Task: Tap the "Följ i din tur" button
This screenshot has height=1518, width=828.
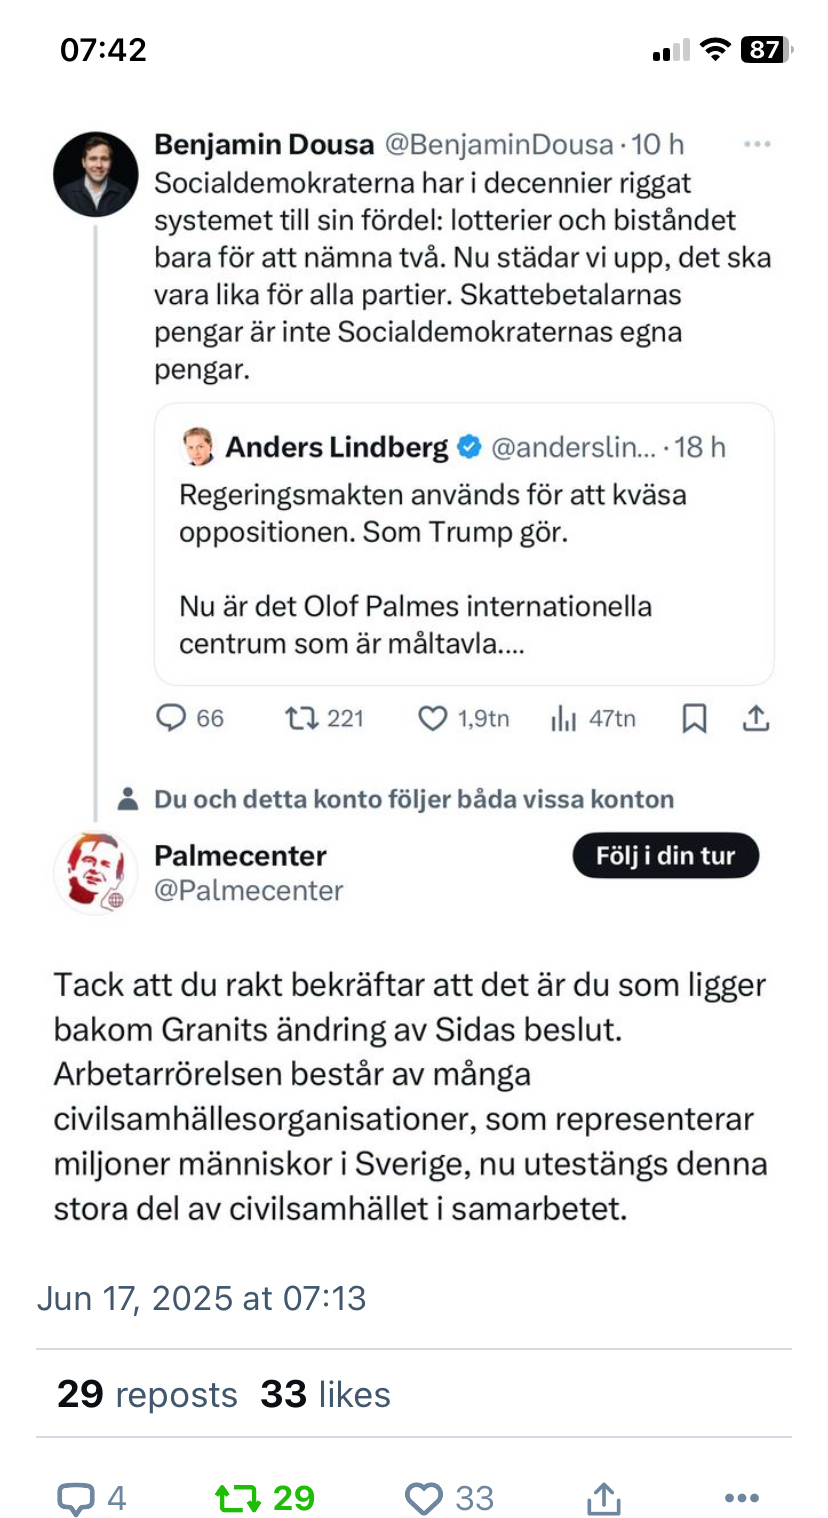Action: coord(665,856)
